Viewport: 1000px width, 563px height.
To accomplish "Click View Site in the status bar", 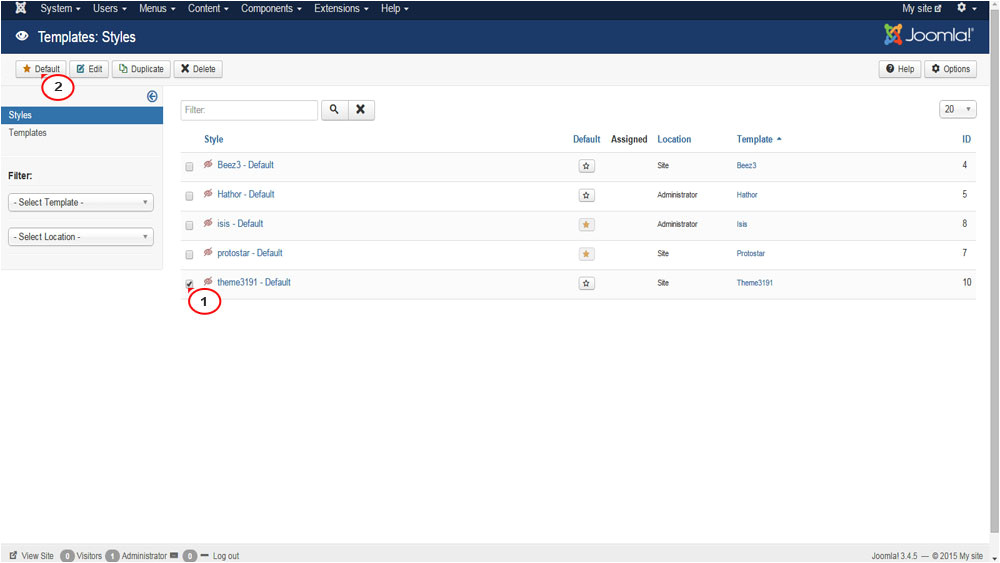I will tap(32, 556).
